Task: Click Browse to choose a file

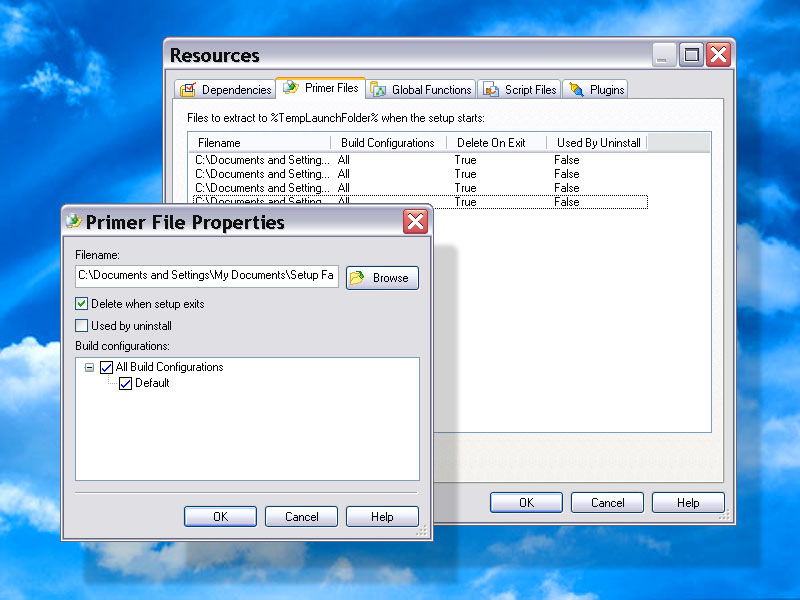Action: (x=383, y=278)
